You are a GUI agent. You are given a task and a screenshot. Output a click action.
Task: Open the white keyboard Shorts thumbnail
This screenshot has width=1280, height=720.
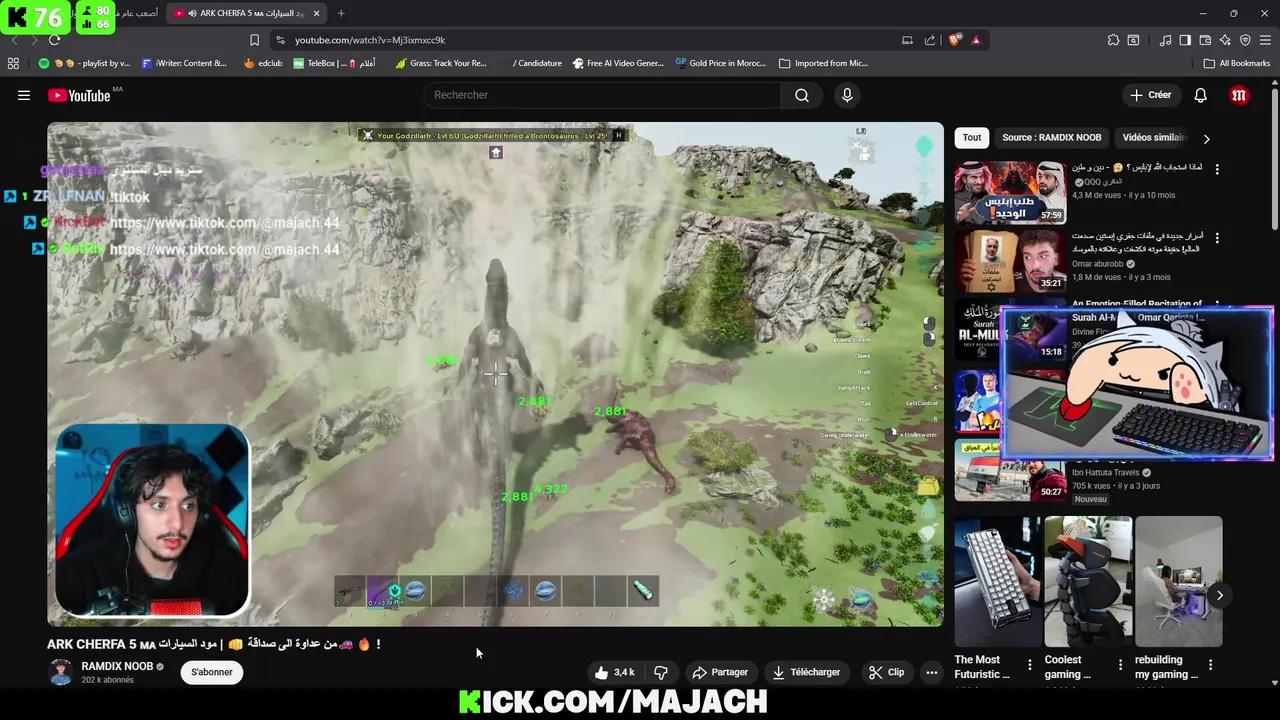point(997,582)
